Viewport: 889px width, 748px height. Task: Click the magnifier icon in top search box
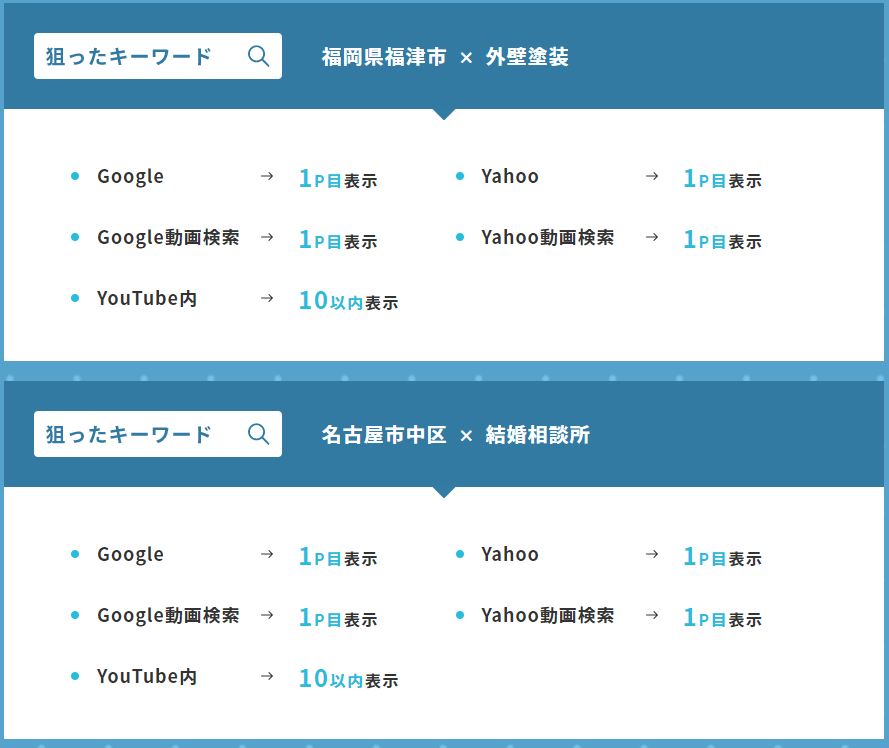259,56
